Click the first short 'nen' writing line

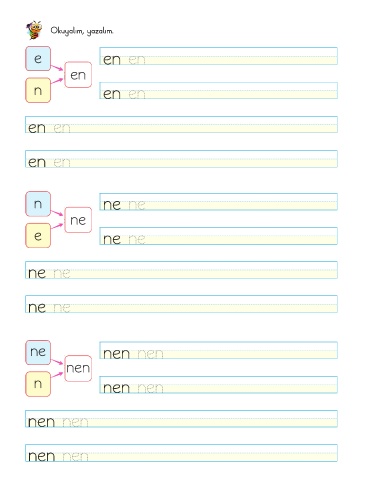coord(218,350)
